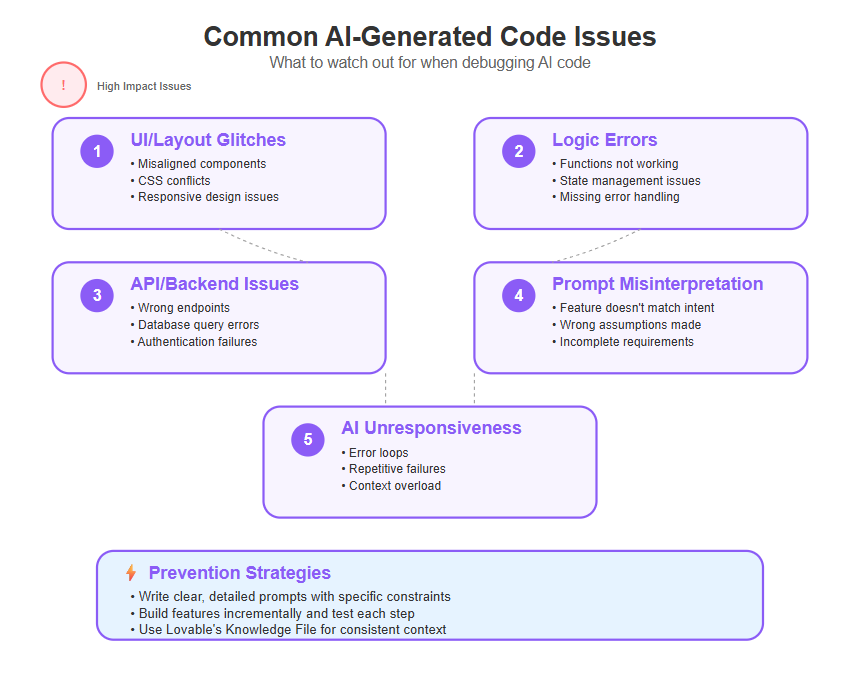861x687 pixels.
Task: Click the AI Unresponsiveness heading
Action: point(431,428)
